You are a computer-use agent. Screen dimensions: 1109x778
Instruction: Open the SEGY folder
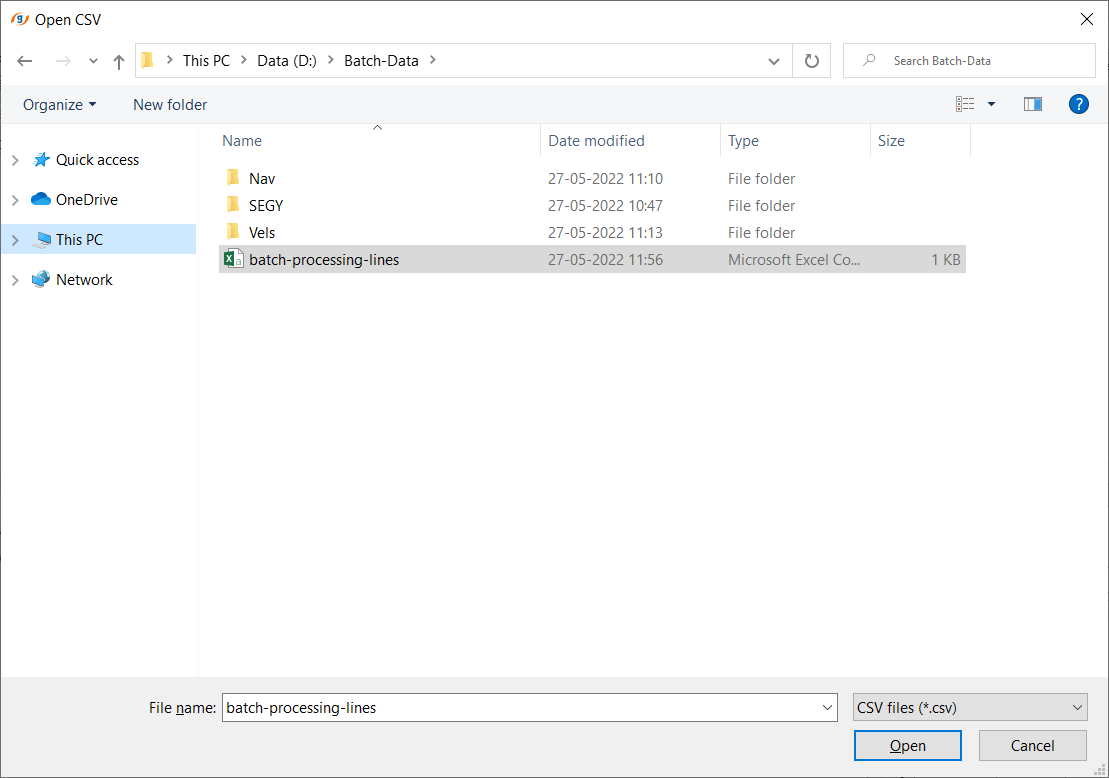tap(265, 206)
